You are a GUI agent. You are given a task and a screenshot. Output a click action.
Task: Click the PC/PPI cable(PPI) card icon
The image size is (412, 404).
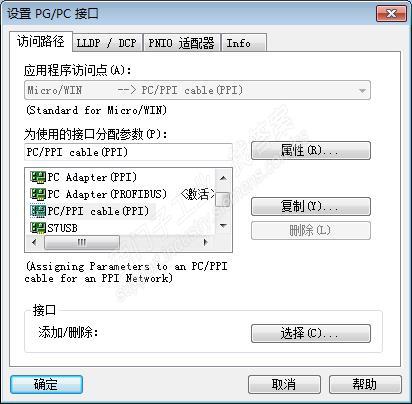coord(38,211)
